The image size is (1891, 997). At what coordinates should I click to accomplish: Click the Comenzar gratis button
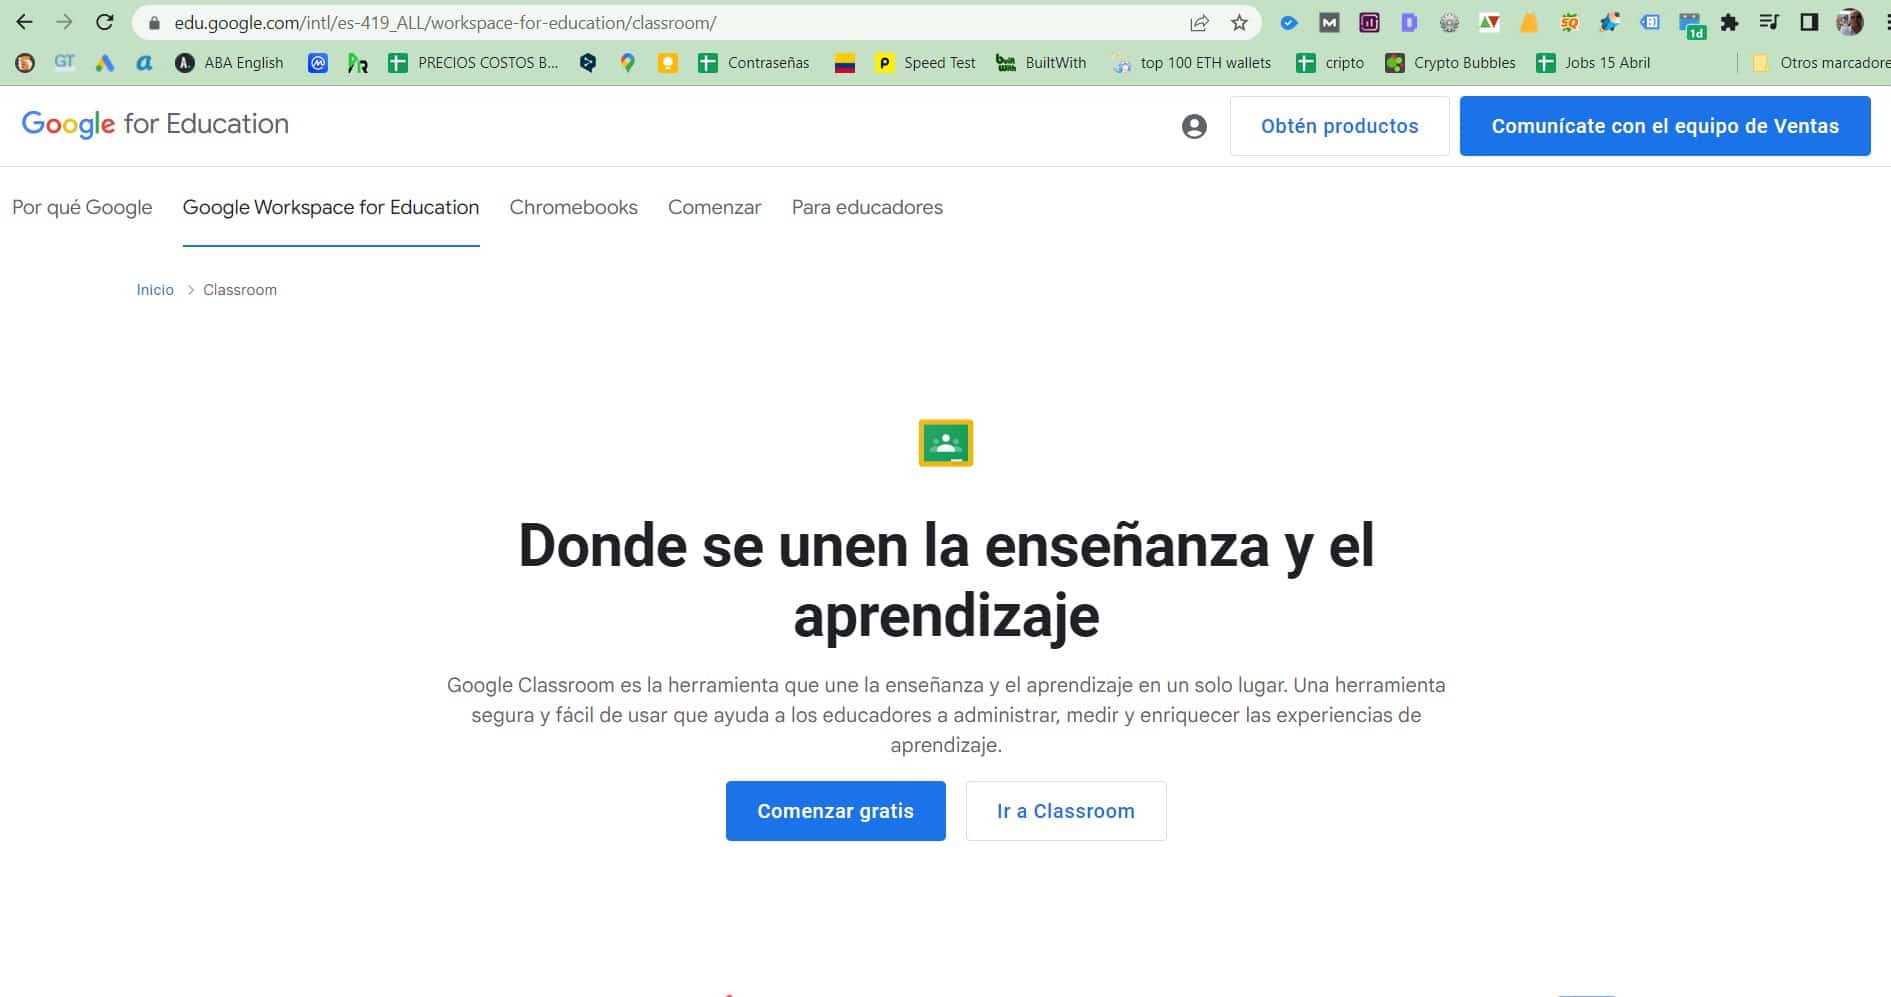pos(835,811)
